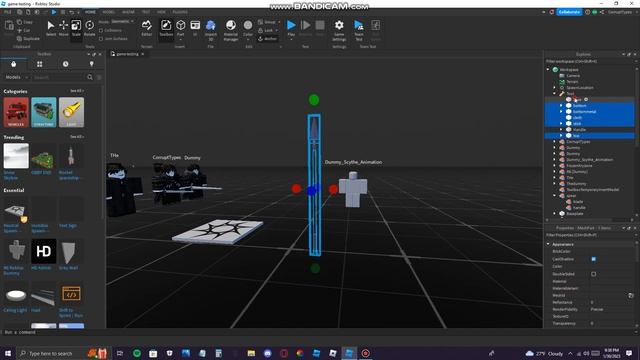Click the Collaborate button
Screen dimensions: 640x360
pyautogui.click(x=569, y=12)
